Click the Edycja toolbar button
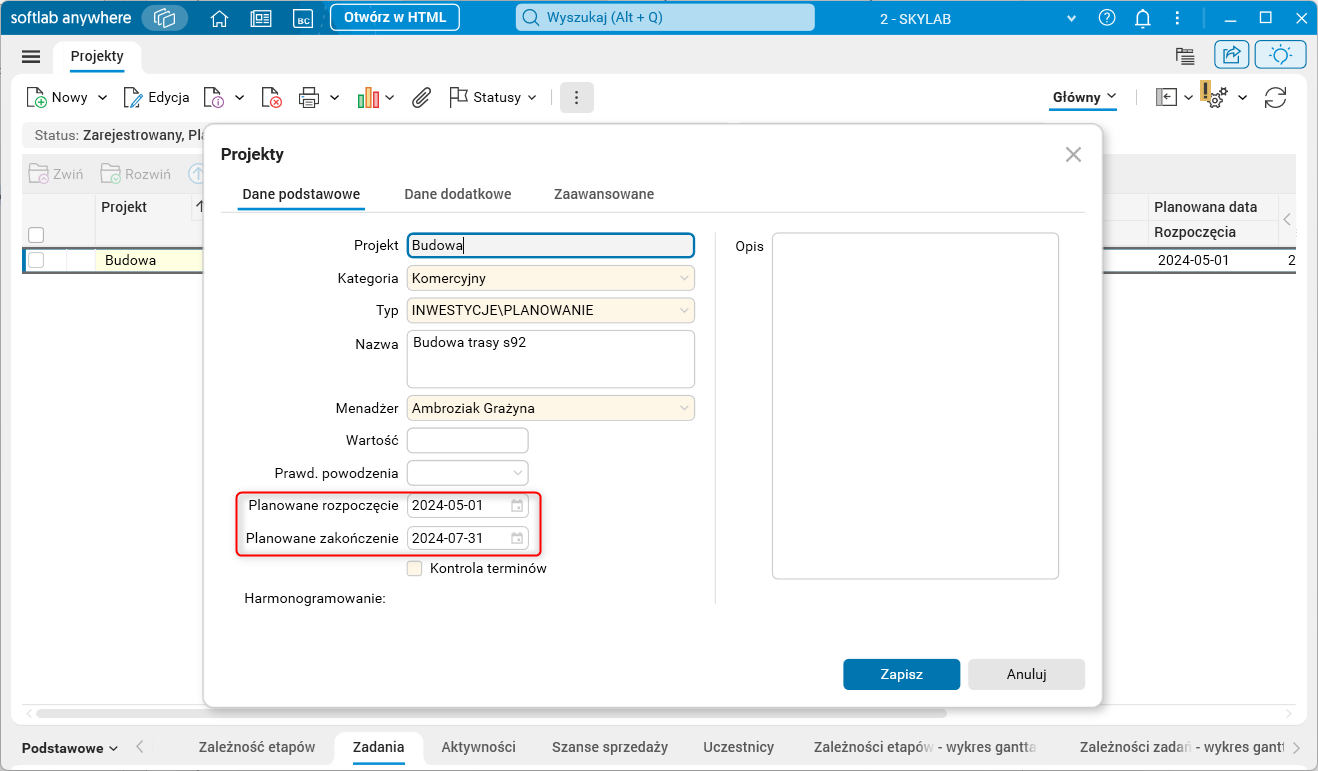The height and width of the screenshot is (771, 1318). pyautogui.click(x=156, y=97)
